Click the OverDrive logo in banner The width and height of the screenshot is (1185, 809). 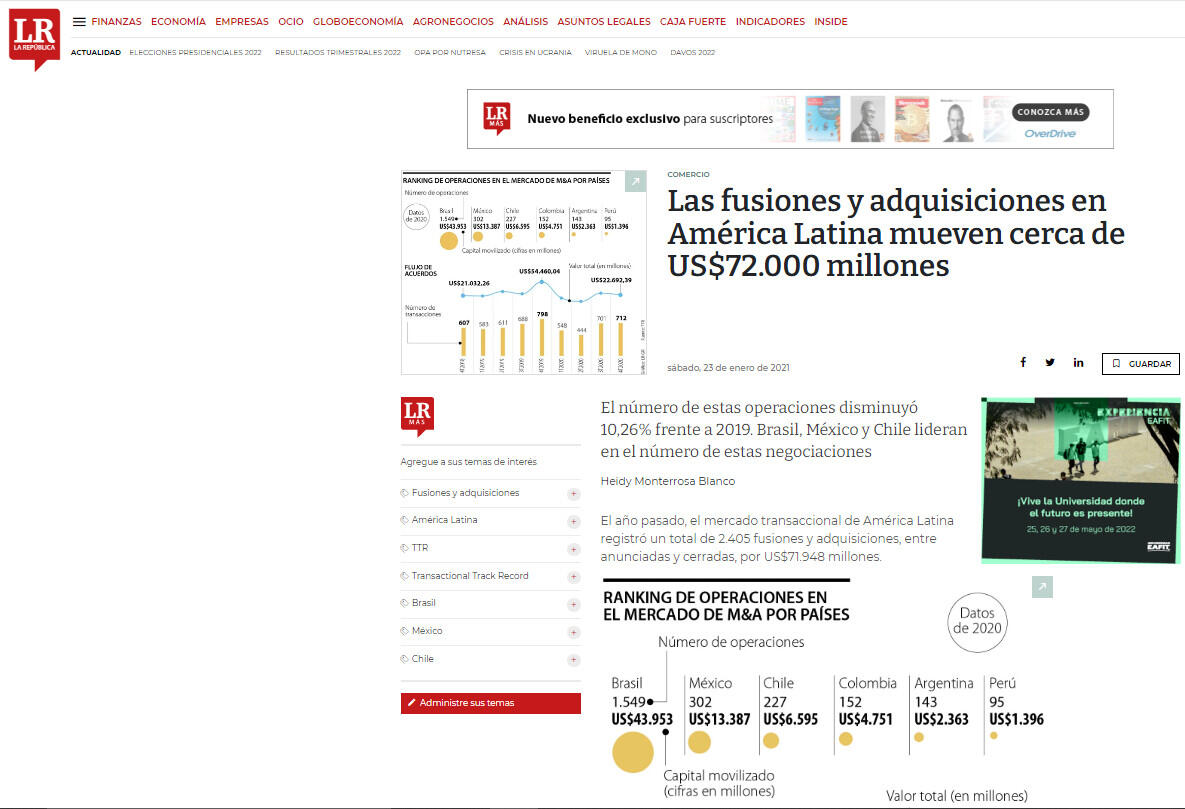coord(1050,134)
